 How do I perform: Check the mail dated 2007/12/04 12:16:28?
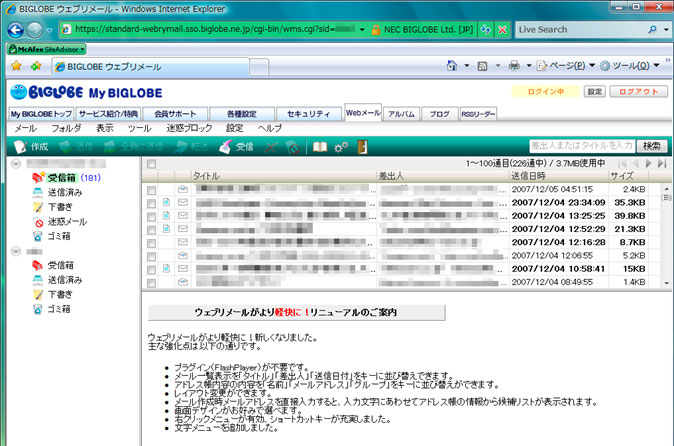pyautogui.click(x=151, y=243)
